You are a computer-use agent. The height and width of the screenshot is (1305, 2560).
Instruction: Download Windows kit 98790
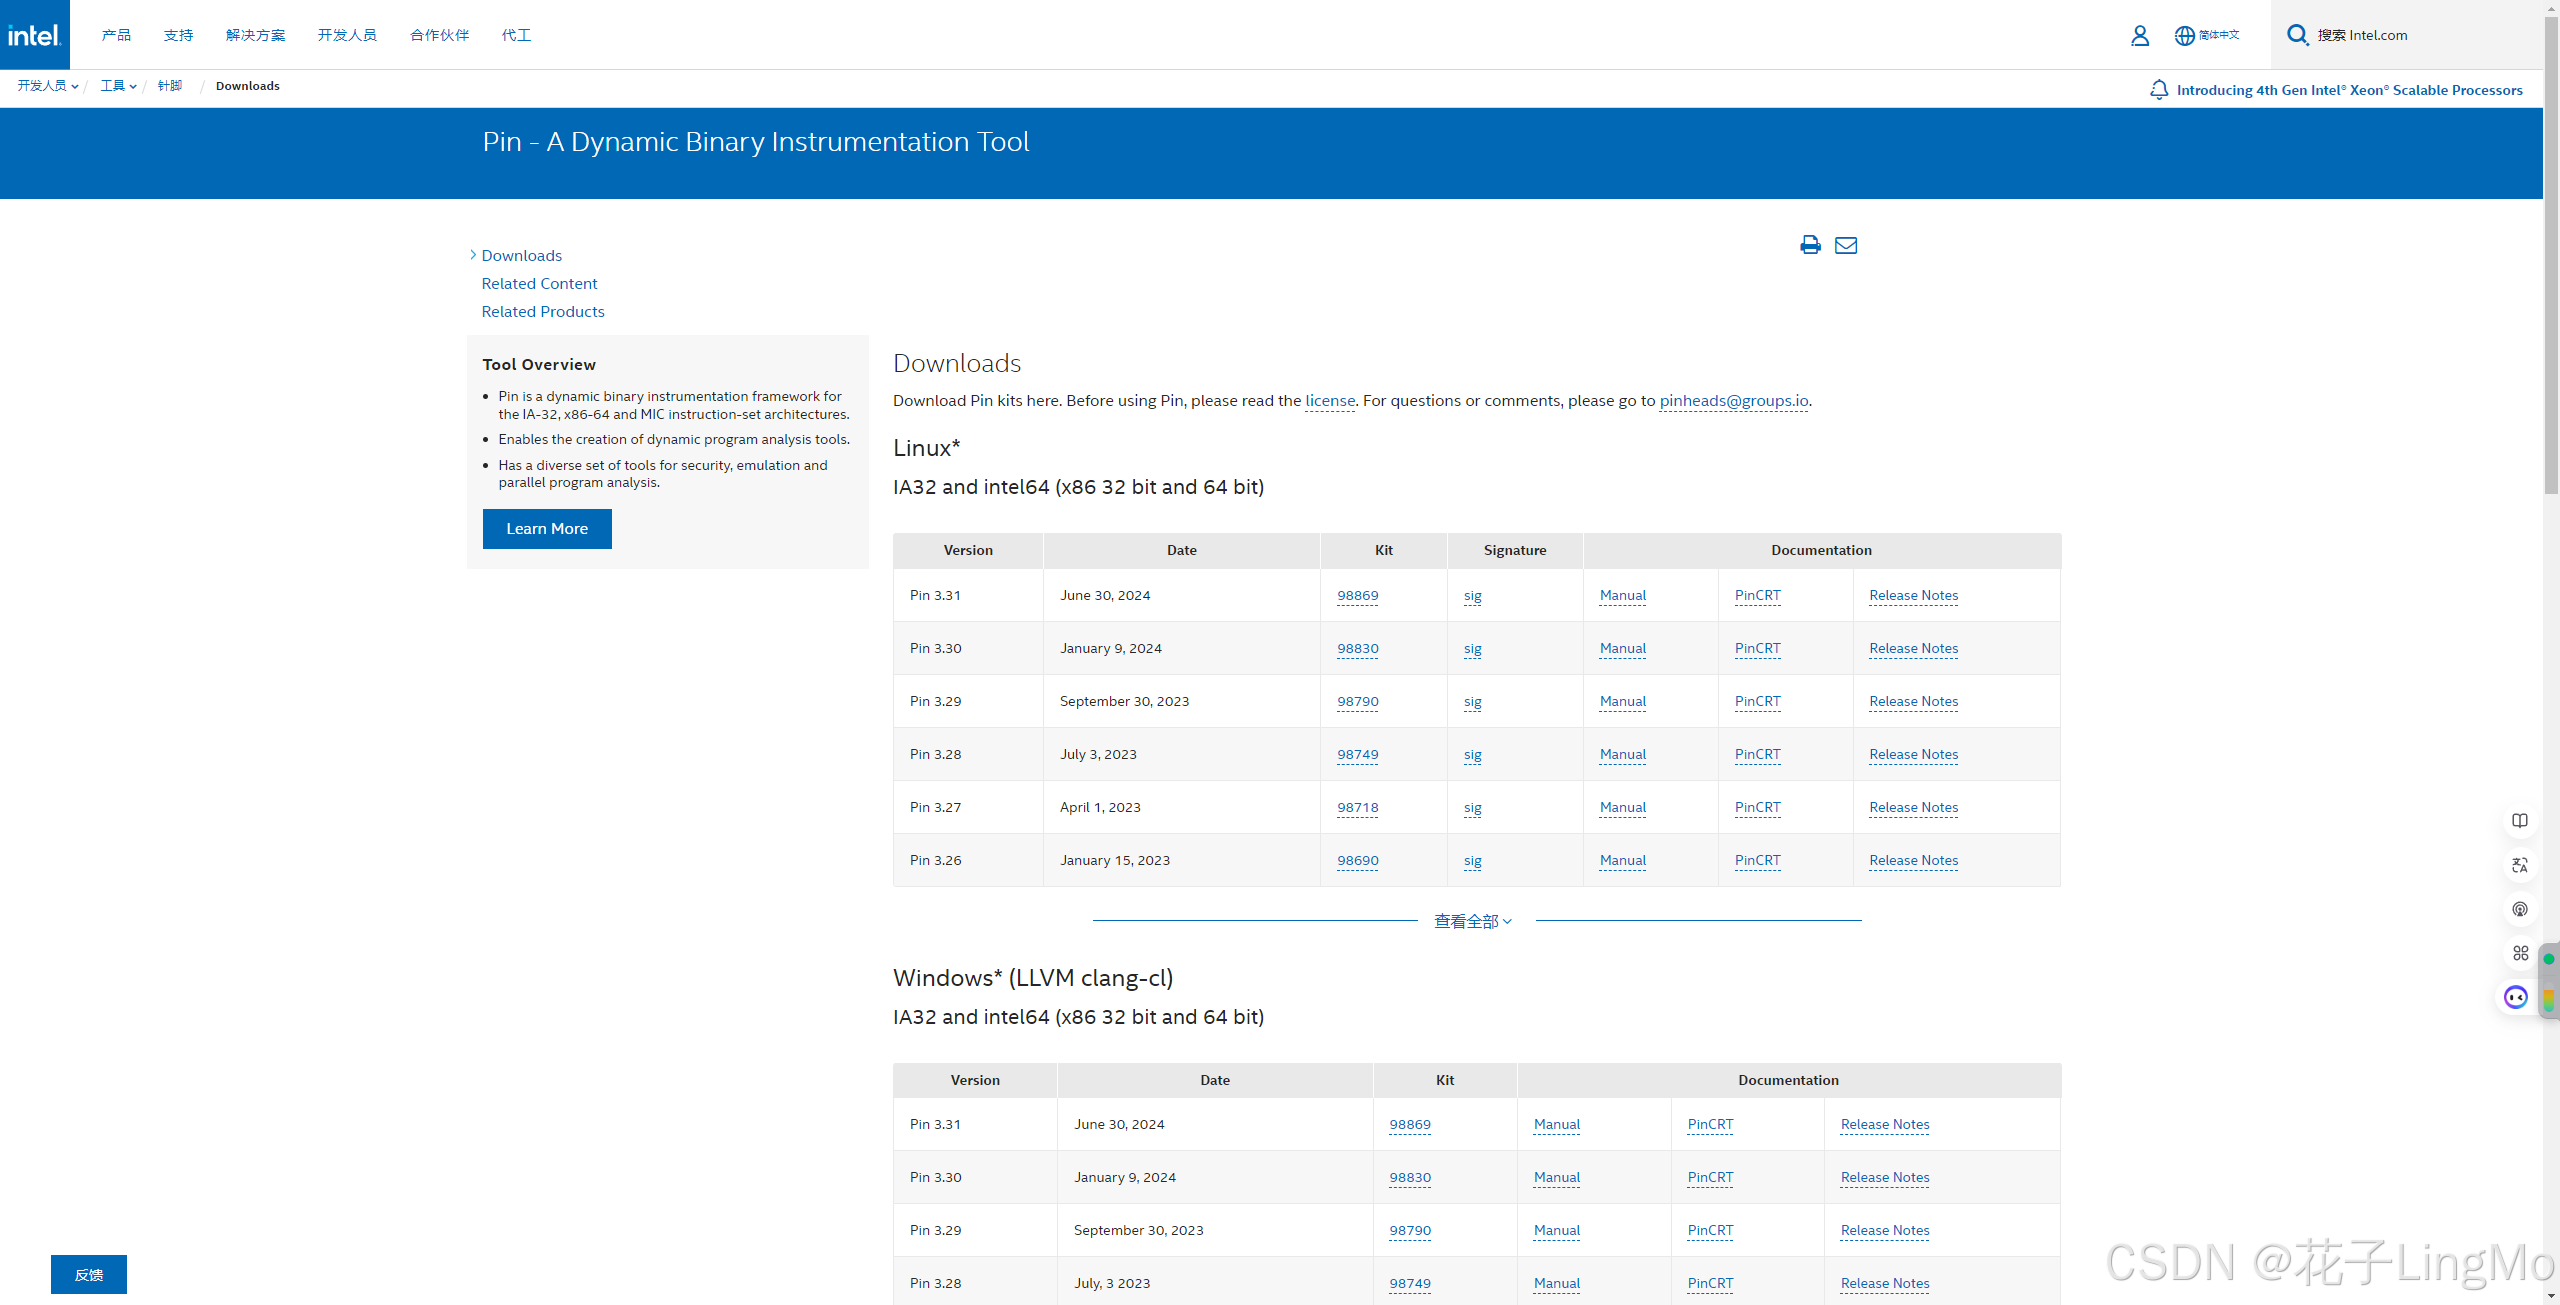click(x=1410, y=1231)
